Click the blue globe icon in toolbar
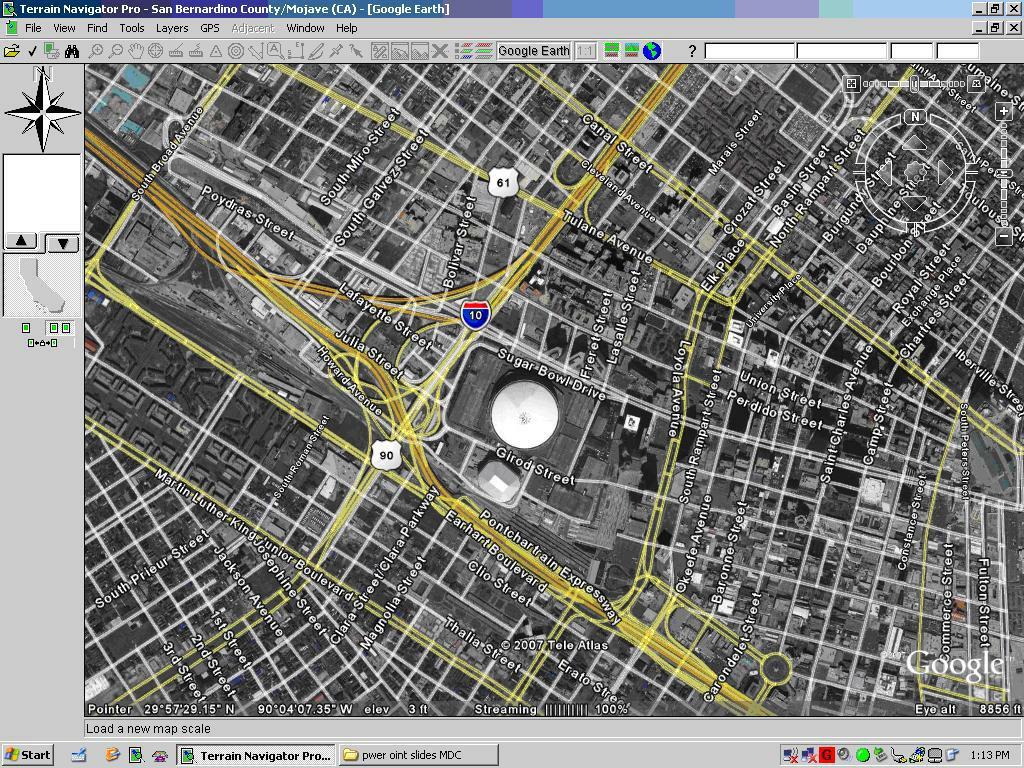Screen dimensions: 1024x768 pyautogui.click(x=652, y=51)
